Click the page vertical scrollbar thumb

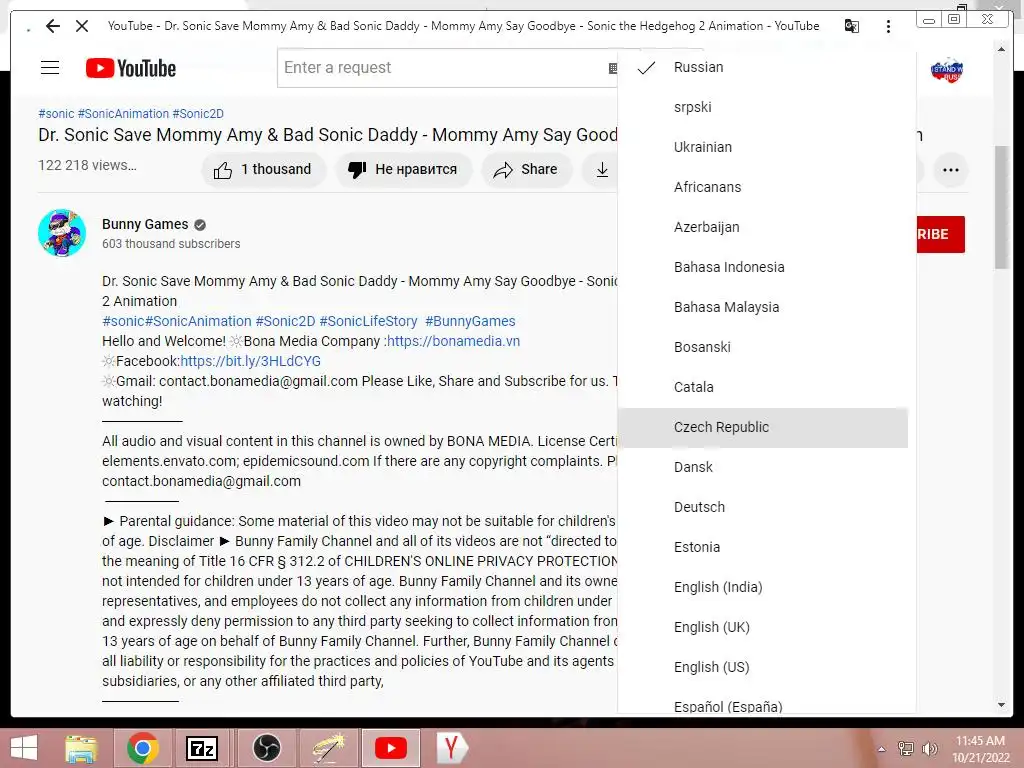[x=1001, y=206]
